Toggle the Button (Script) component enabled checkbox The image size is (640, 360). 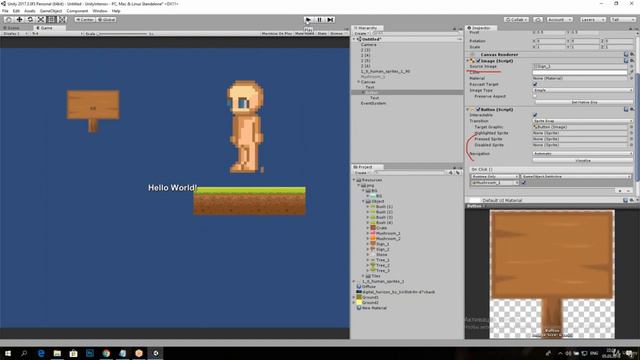point(478,109)
